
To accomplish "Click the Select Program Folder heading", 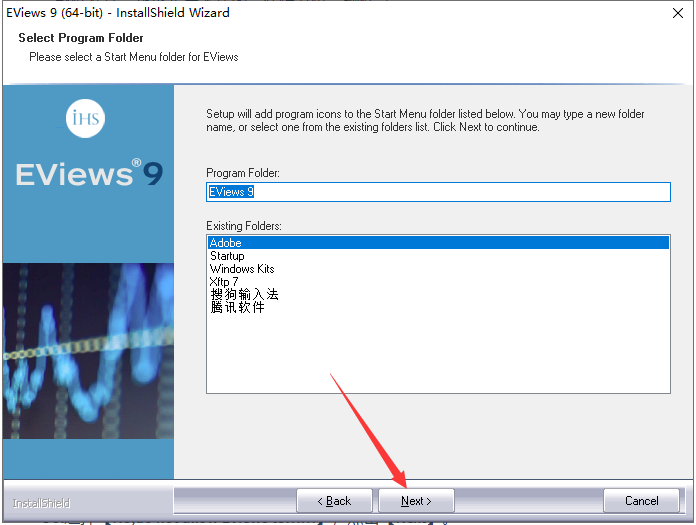I will (x=81, y=38).
